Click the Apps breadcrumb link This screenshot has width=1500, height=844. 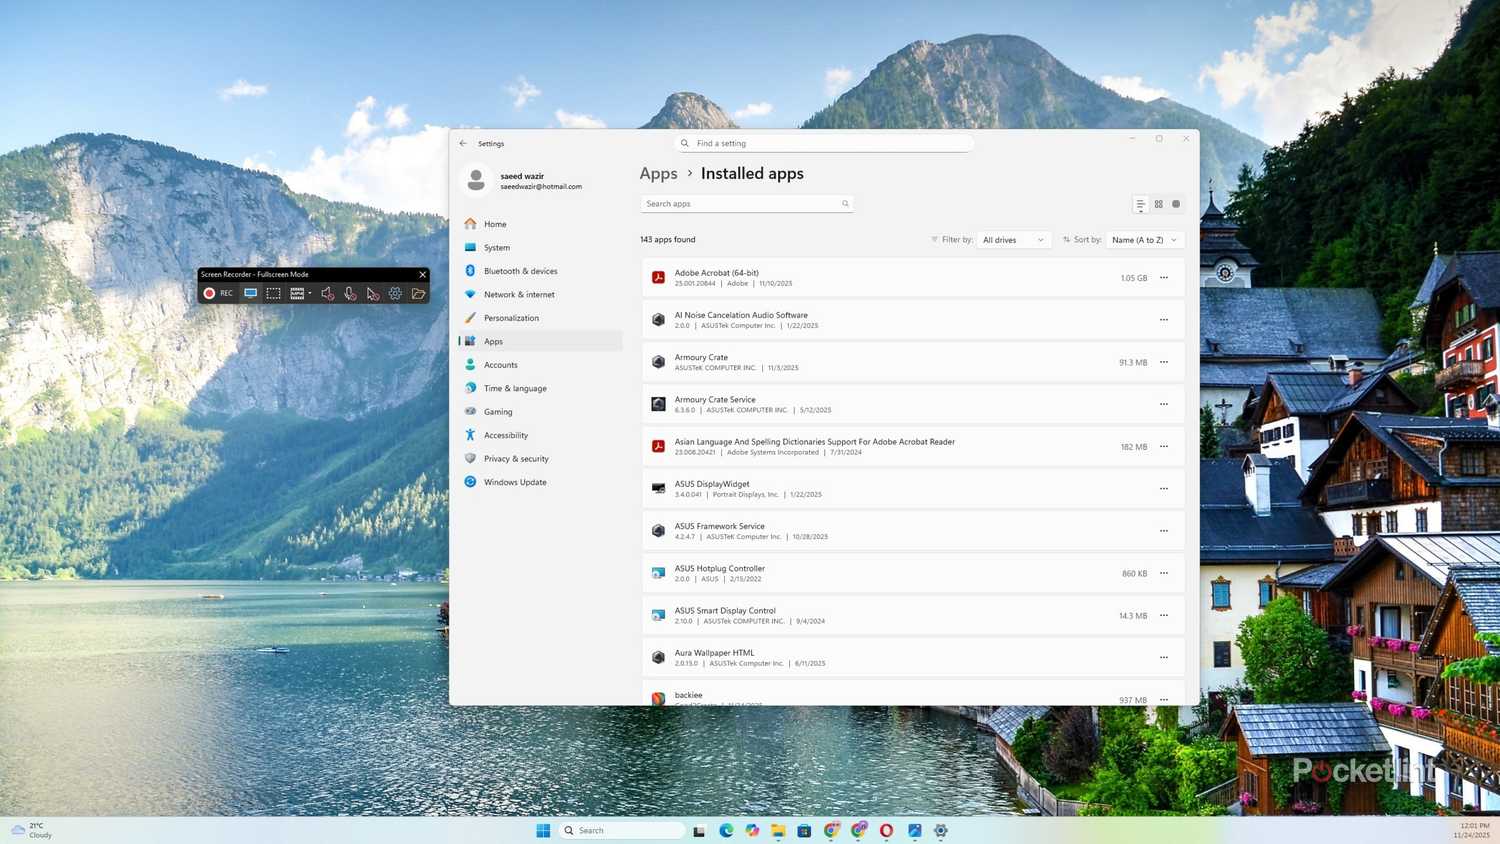[658, 174]
